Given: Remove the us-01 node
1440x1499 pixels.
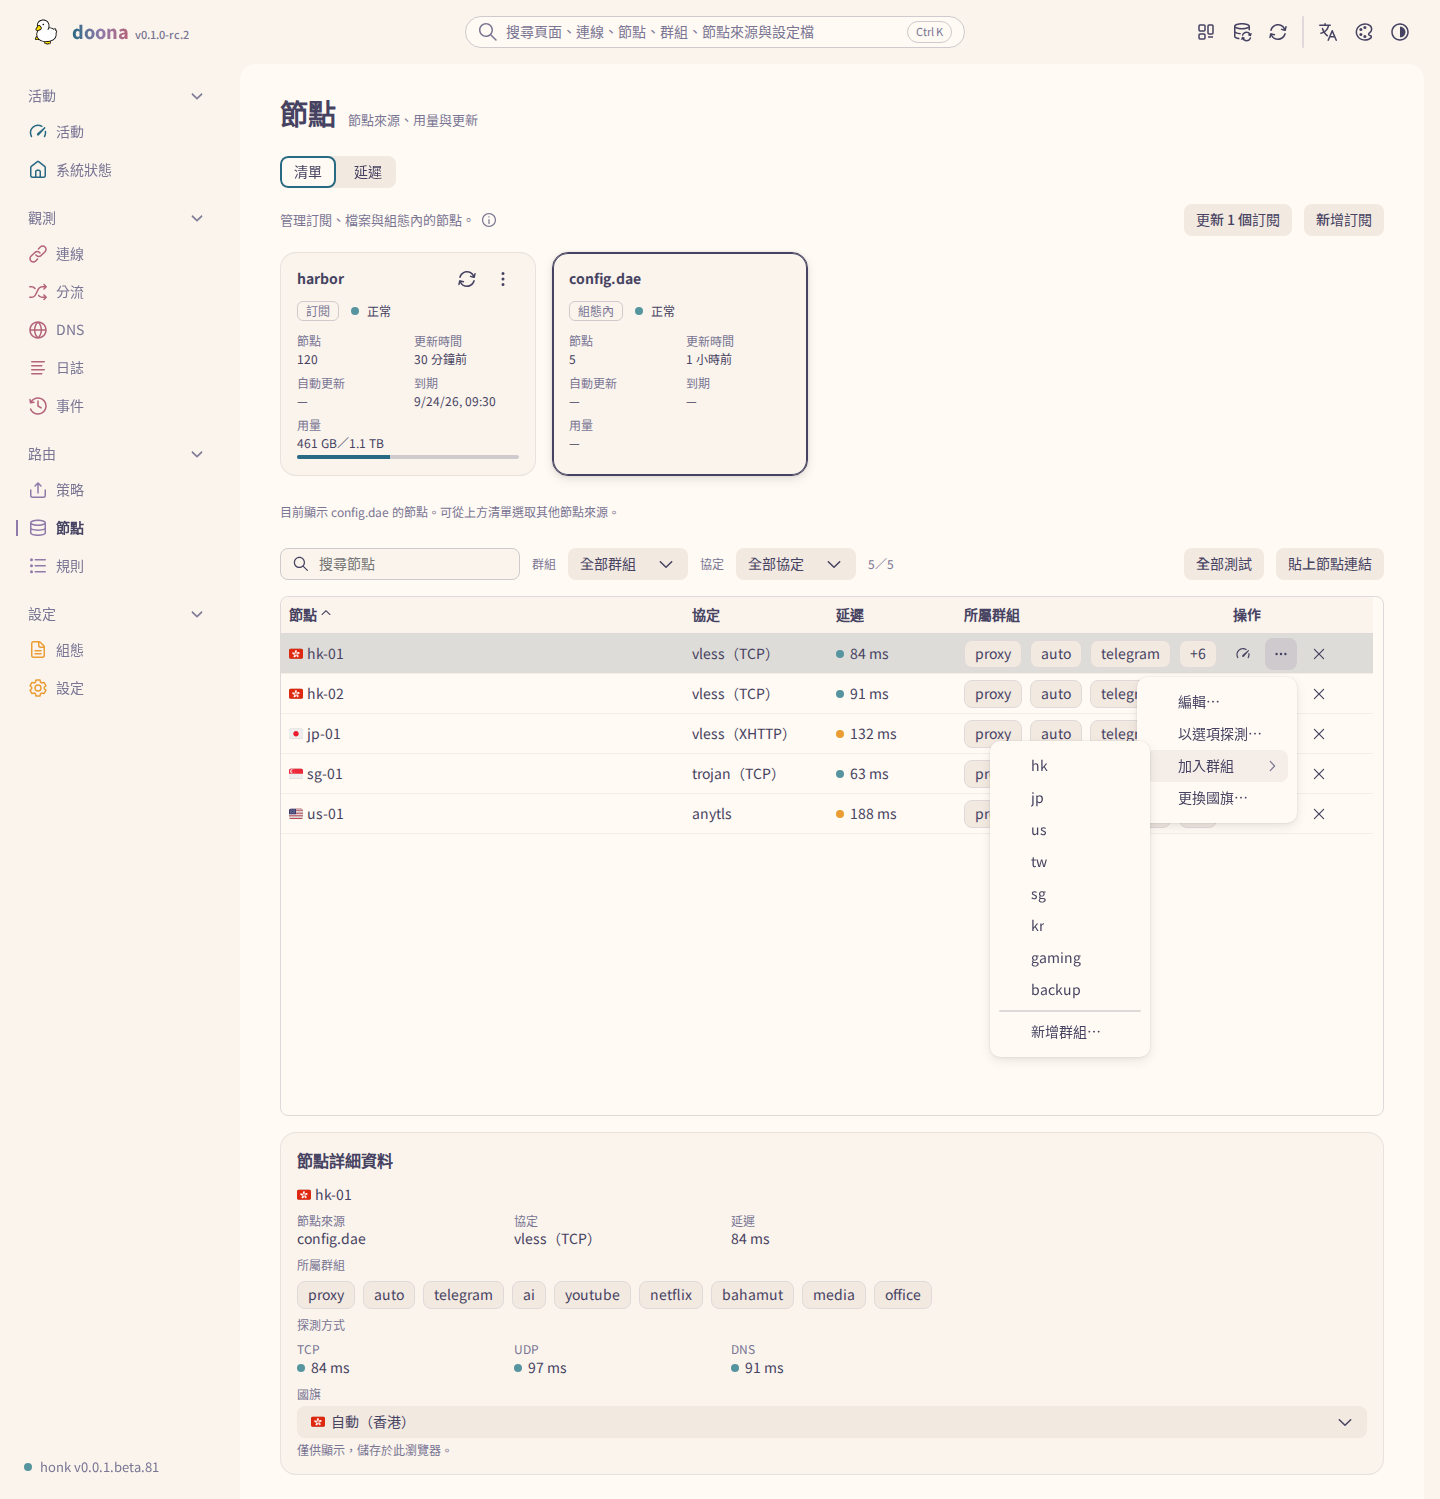Looking at the screenshot, I should (1319, 814).
